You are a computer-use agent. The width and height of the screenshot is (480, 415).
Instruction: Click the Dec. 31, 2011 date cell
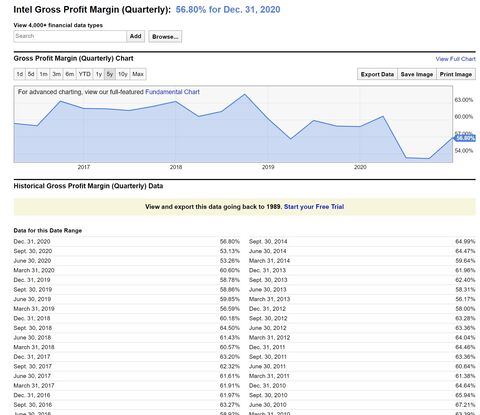(x=267, y=347)
